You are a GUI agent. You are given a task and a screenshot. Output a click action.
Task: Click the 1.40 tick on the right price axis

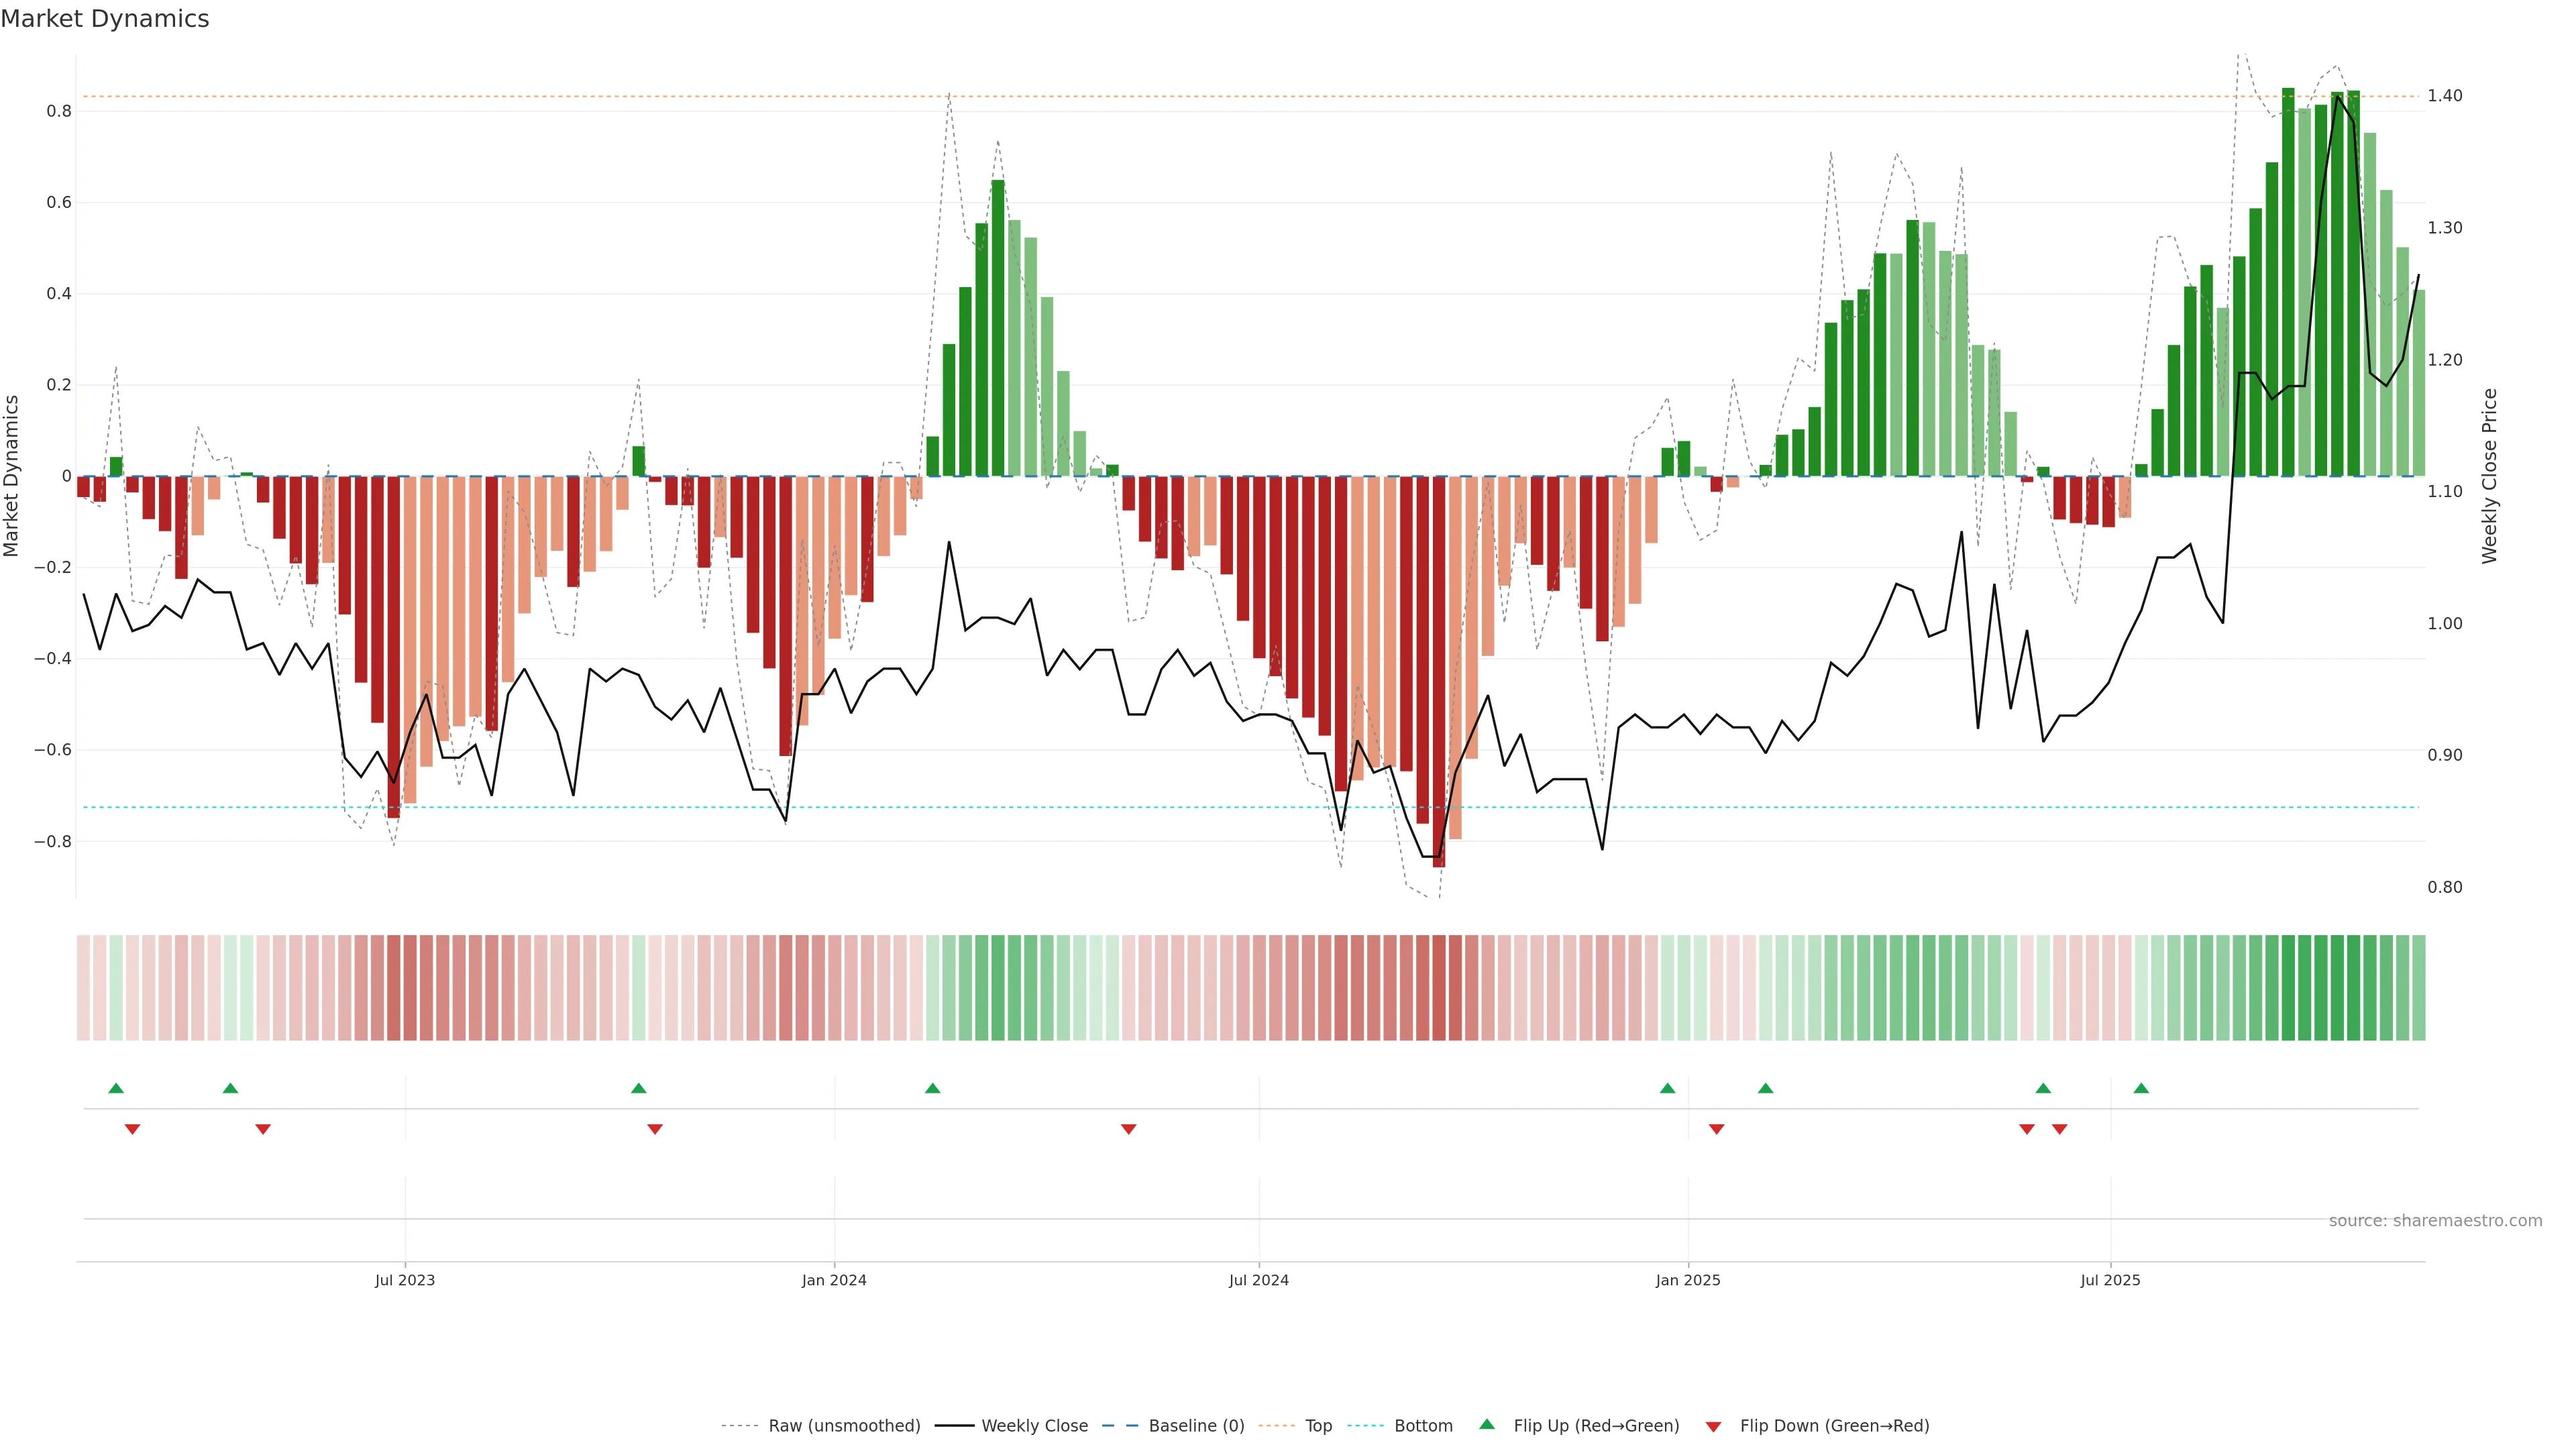[x=2445, y=96]
